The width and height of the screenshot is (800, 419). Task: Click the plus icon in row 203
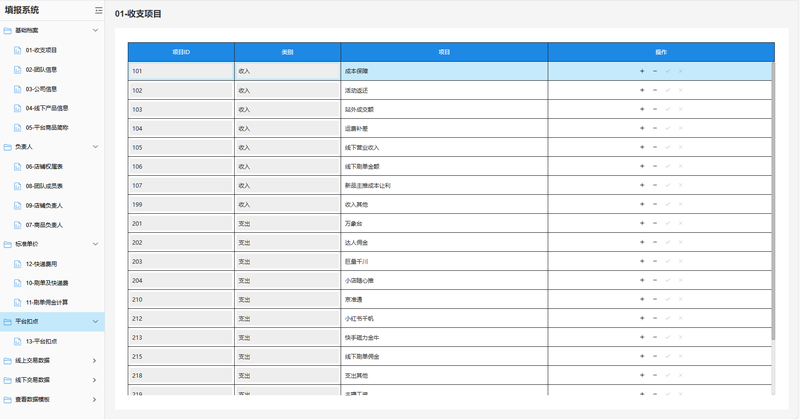point(642,261)
